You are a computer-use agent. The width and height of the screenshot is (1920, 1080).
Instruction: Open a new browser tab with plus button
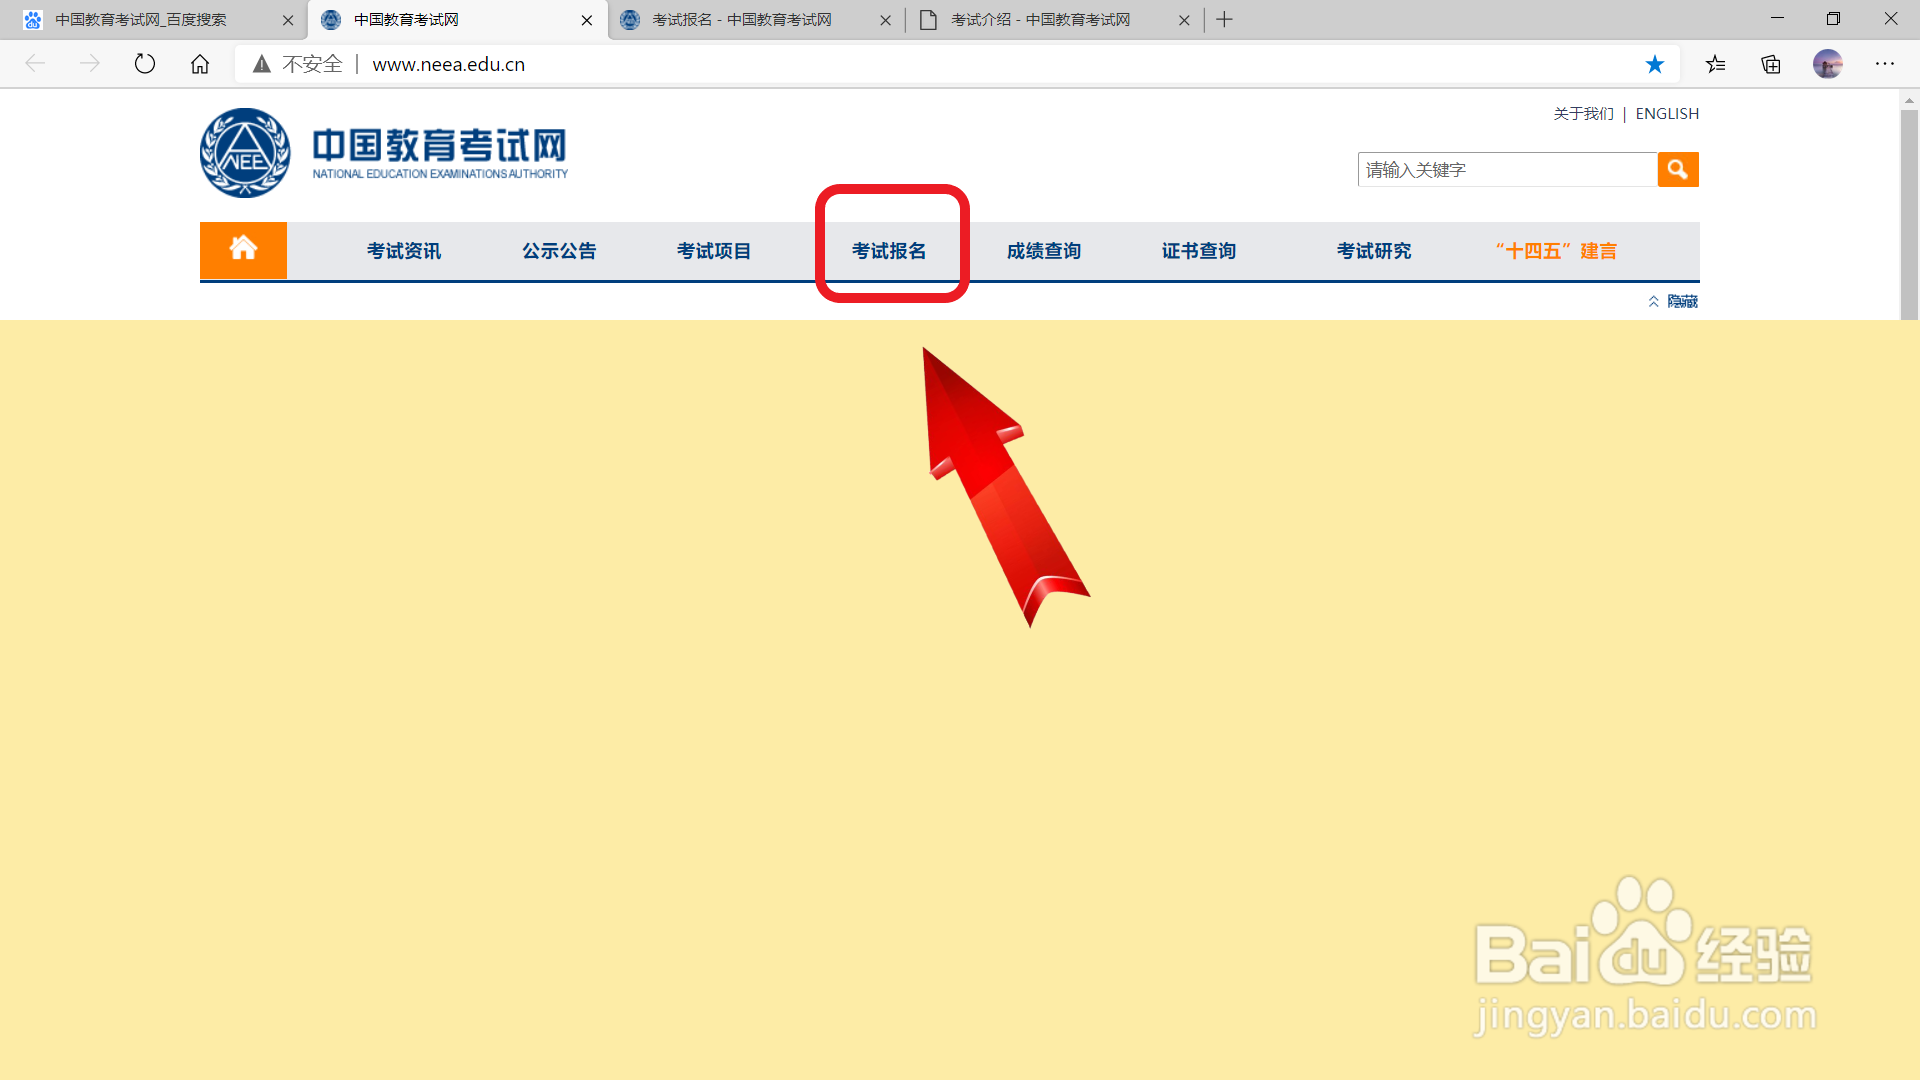[x=1225, y=20]
